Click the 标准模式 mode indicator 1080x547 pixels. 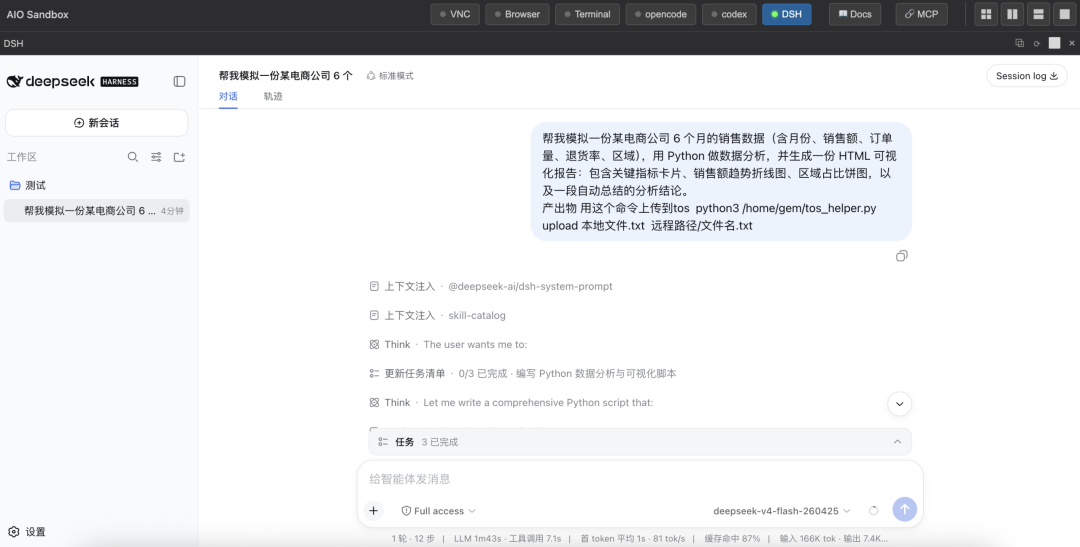[x=390, y=76]
